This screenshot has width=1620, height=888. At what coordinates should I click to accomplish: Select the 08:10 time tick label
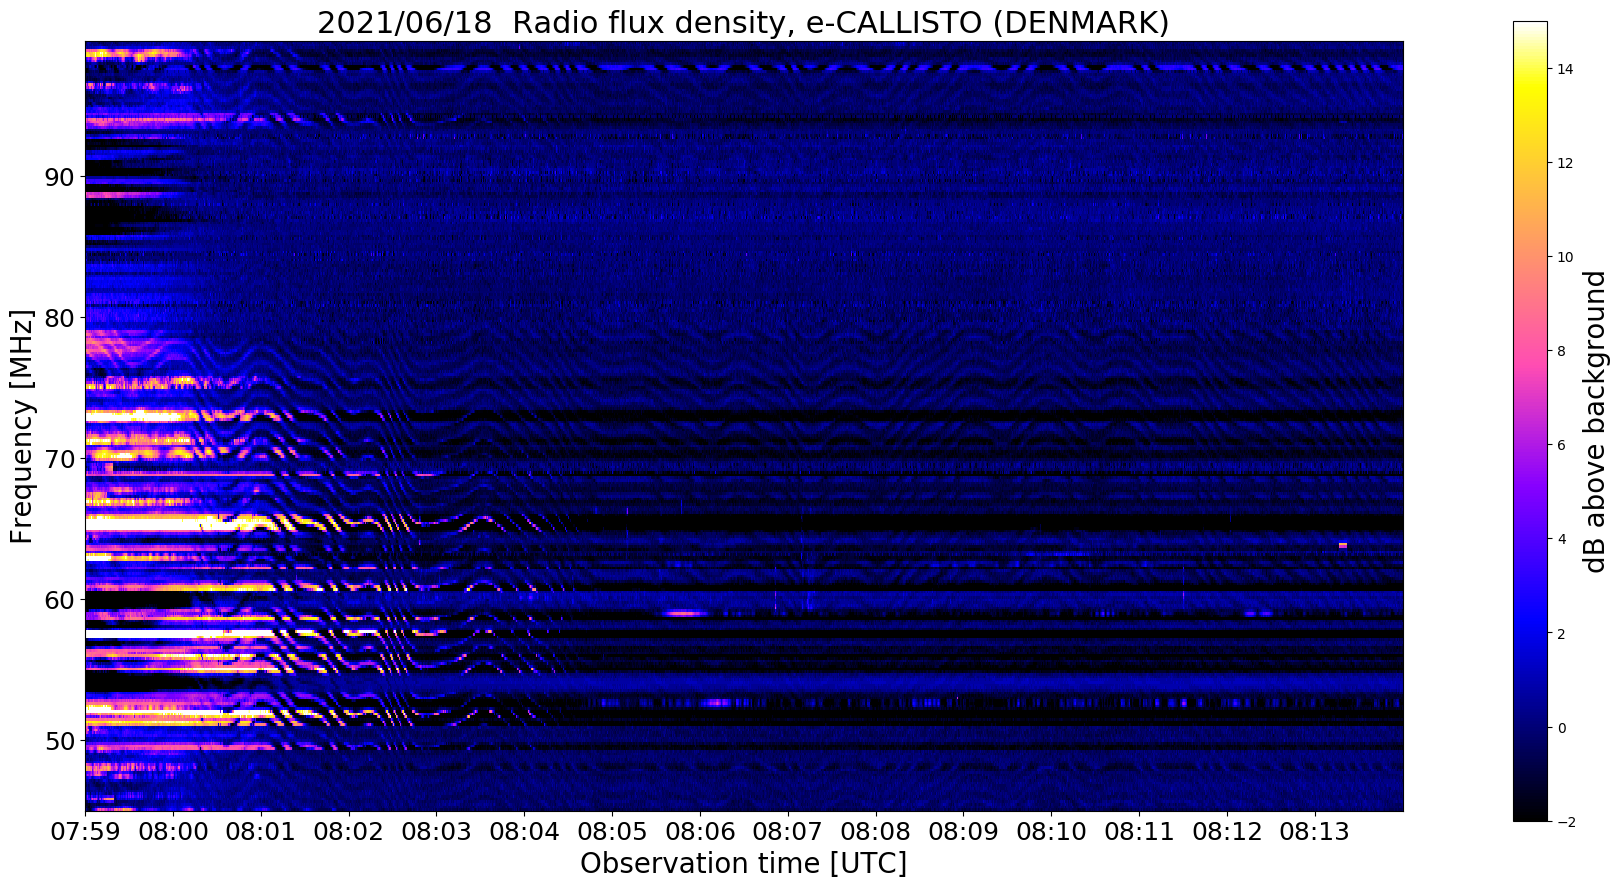click(1051, 830)
